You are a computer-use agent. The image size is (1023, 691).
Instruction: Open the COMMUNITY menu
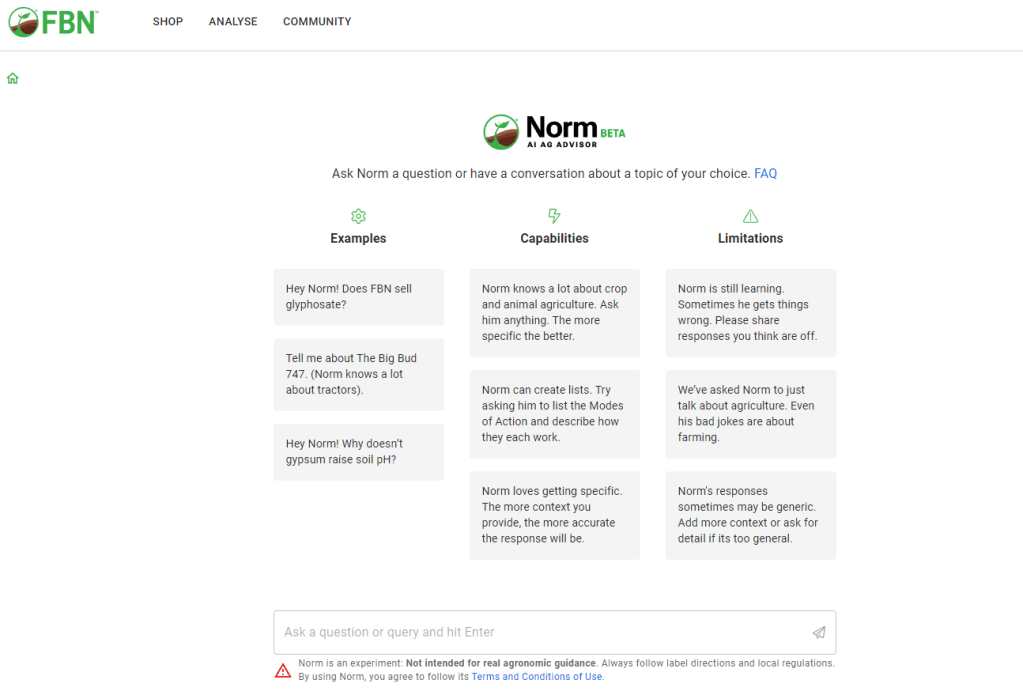[317, 22]
